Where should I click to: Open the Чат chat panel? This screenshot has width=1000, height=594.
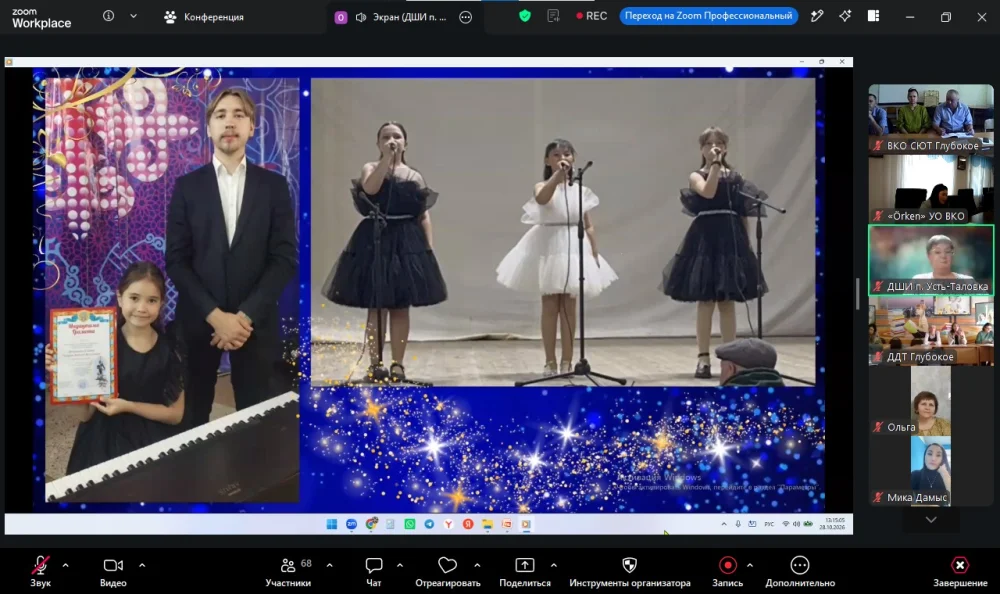click(374, 571)
